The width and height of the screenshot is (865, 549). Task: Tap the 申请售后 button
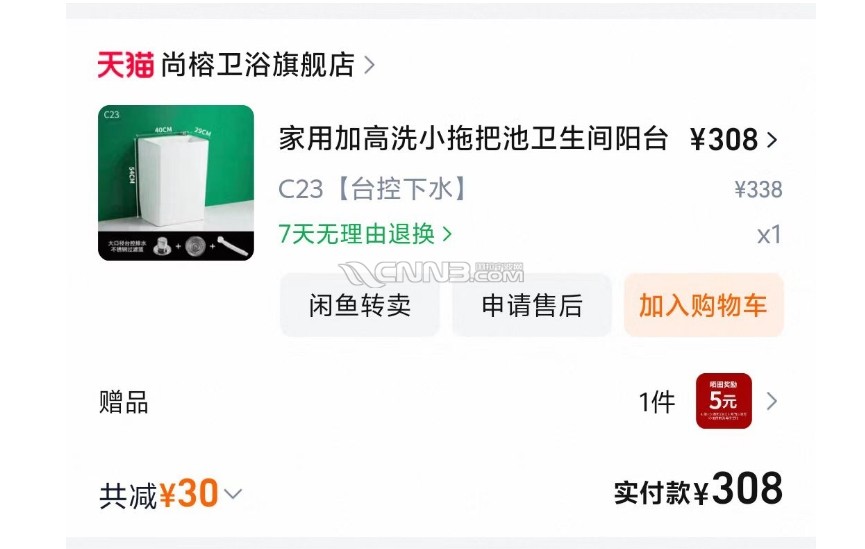tap(532, 305)
